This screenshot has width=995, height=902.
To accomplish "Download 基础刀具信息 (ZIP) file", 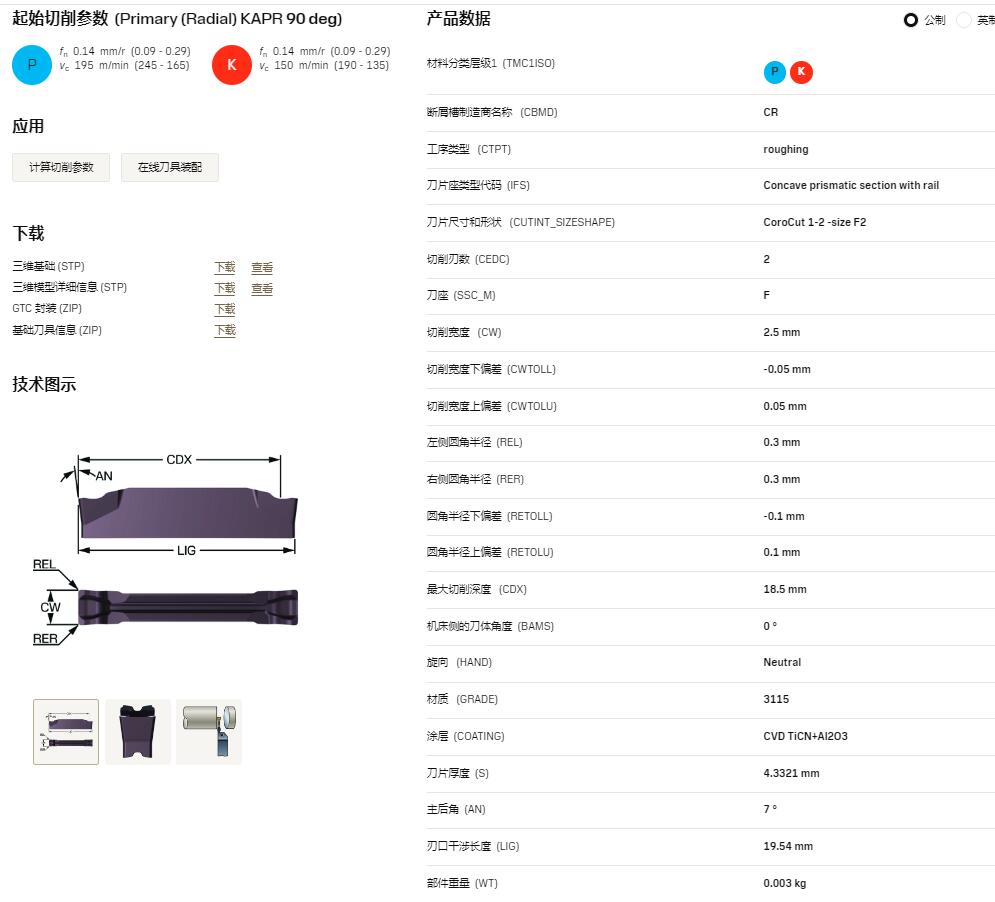I will [x=225, y=330].
